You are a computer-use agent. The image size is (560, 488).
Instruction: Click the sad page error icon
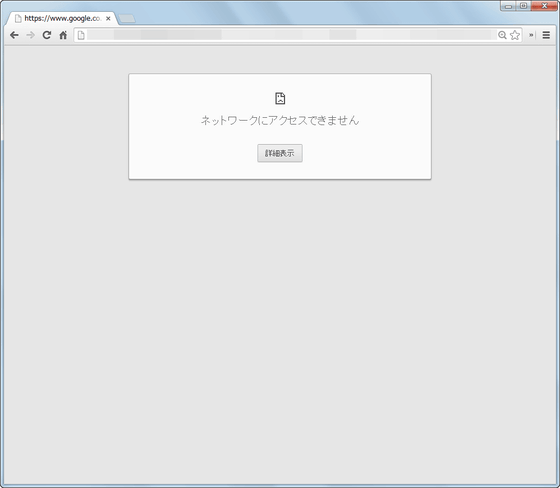pos(280,98)
